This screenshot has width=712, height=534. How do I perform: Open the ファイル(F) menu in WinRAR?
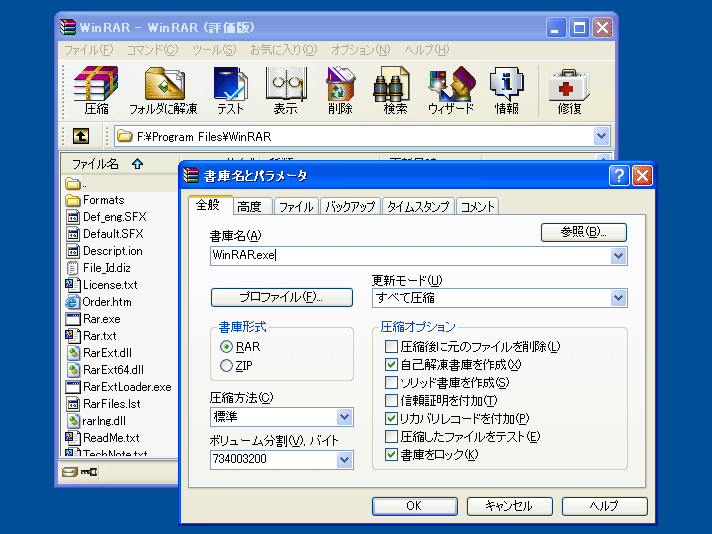coord(89,49)
